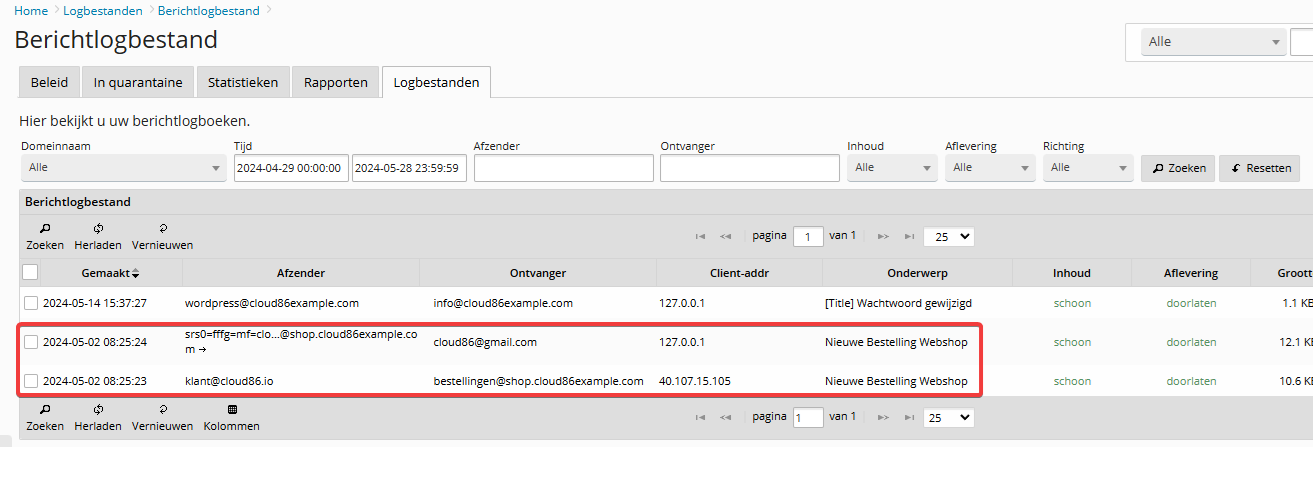Open the Richting filter dropdown
The width and height of the screenshot is (1313, 500).
click(x=1088, y=168)
